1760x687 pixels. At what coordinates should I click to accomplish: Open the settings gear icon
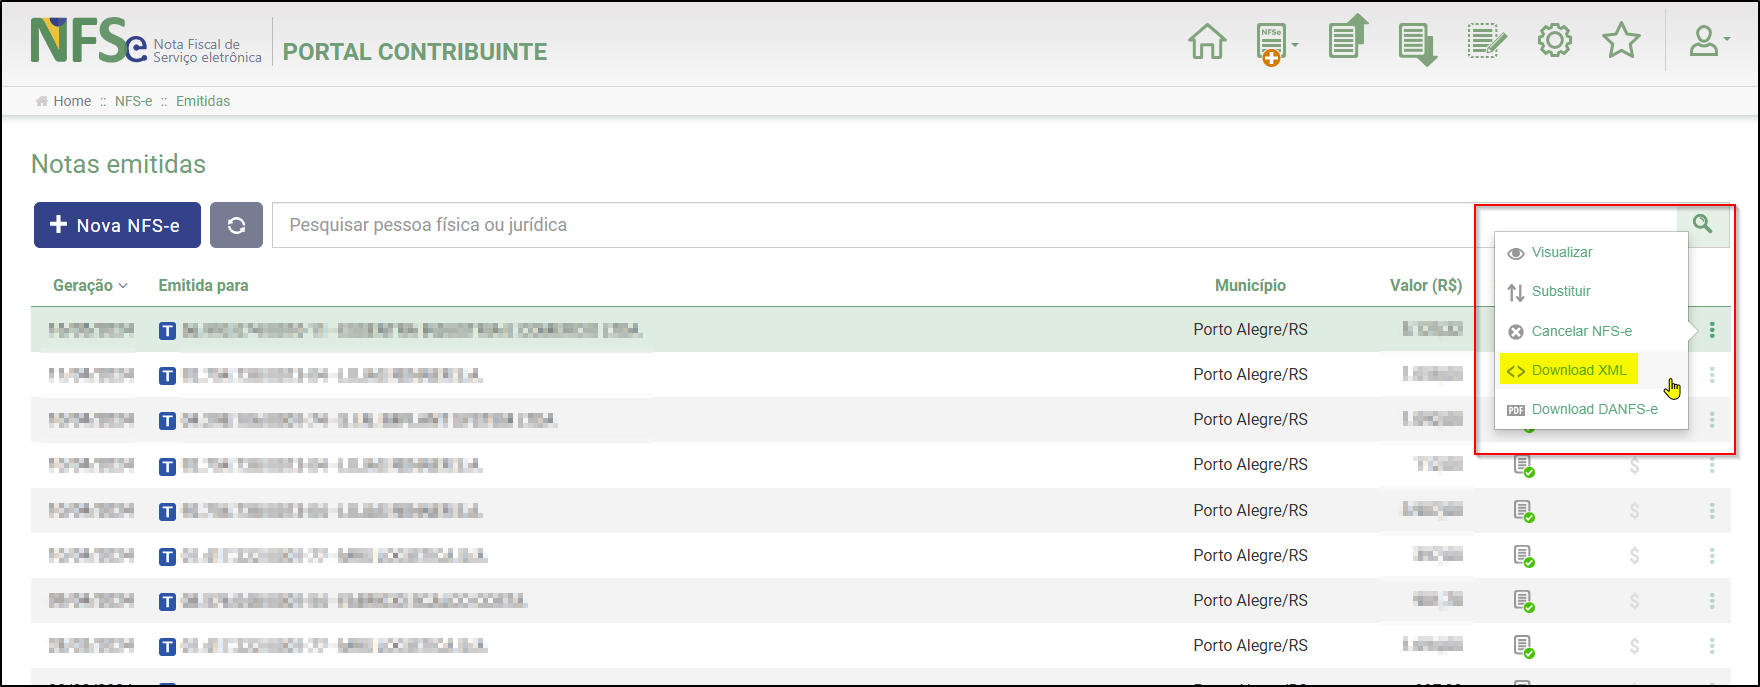coord(1555,41)
